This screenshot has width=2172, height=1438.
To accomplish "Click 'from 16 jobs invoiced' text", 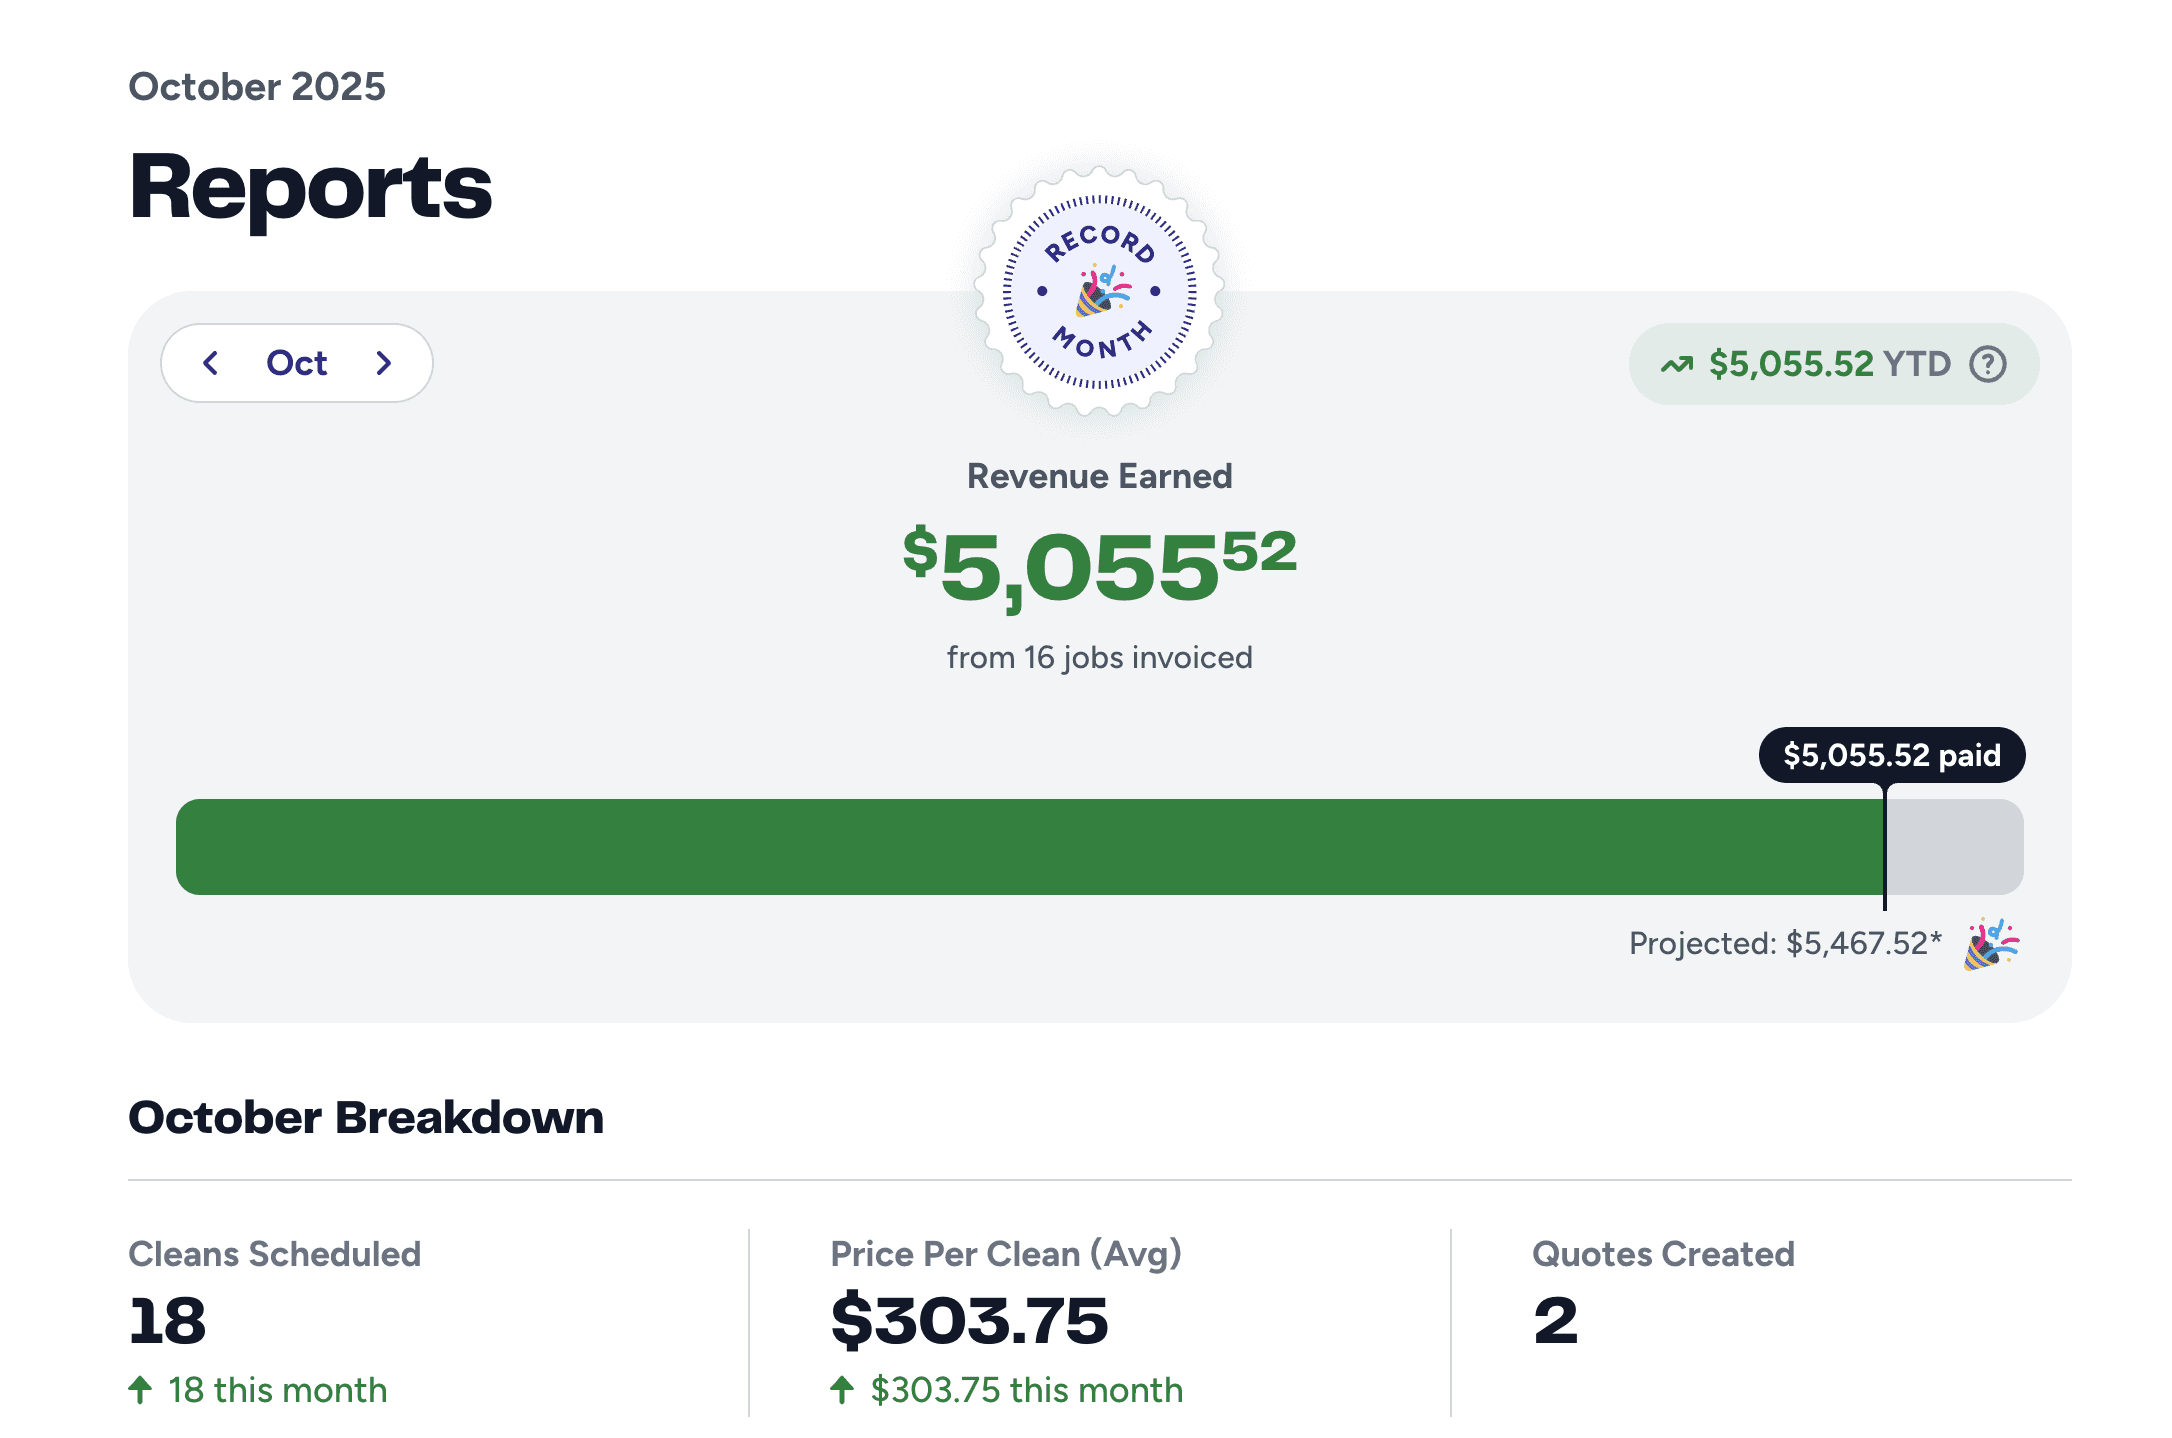I will click(x=1099, y=658).
